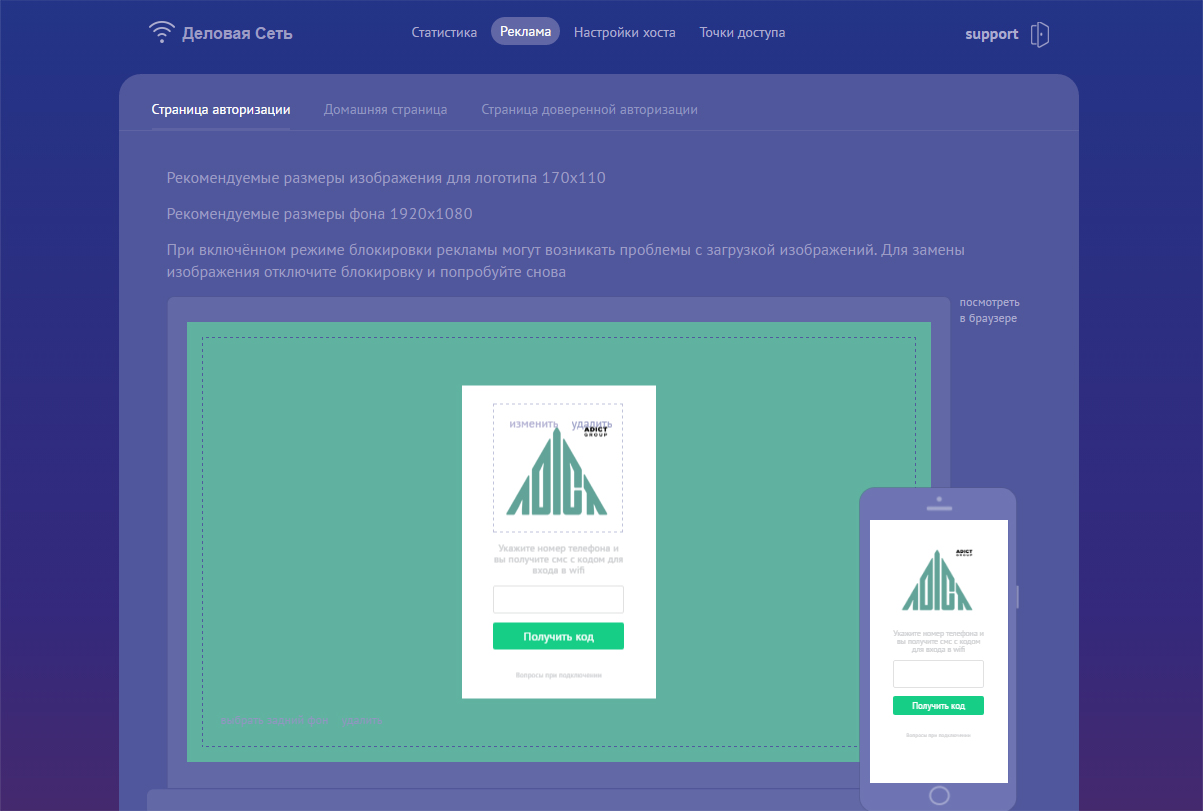Select the Страница авторизации tab

click(221, 110)
